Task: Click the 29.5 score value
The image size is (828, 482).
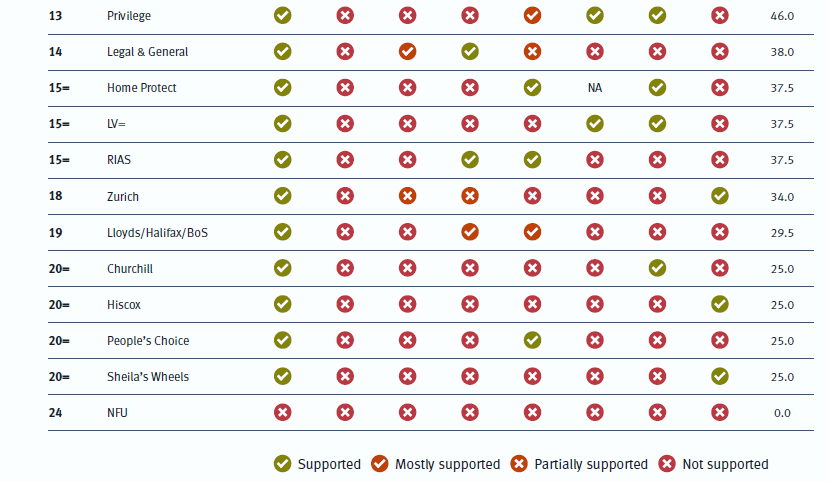Action: [x=782, y=233]
